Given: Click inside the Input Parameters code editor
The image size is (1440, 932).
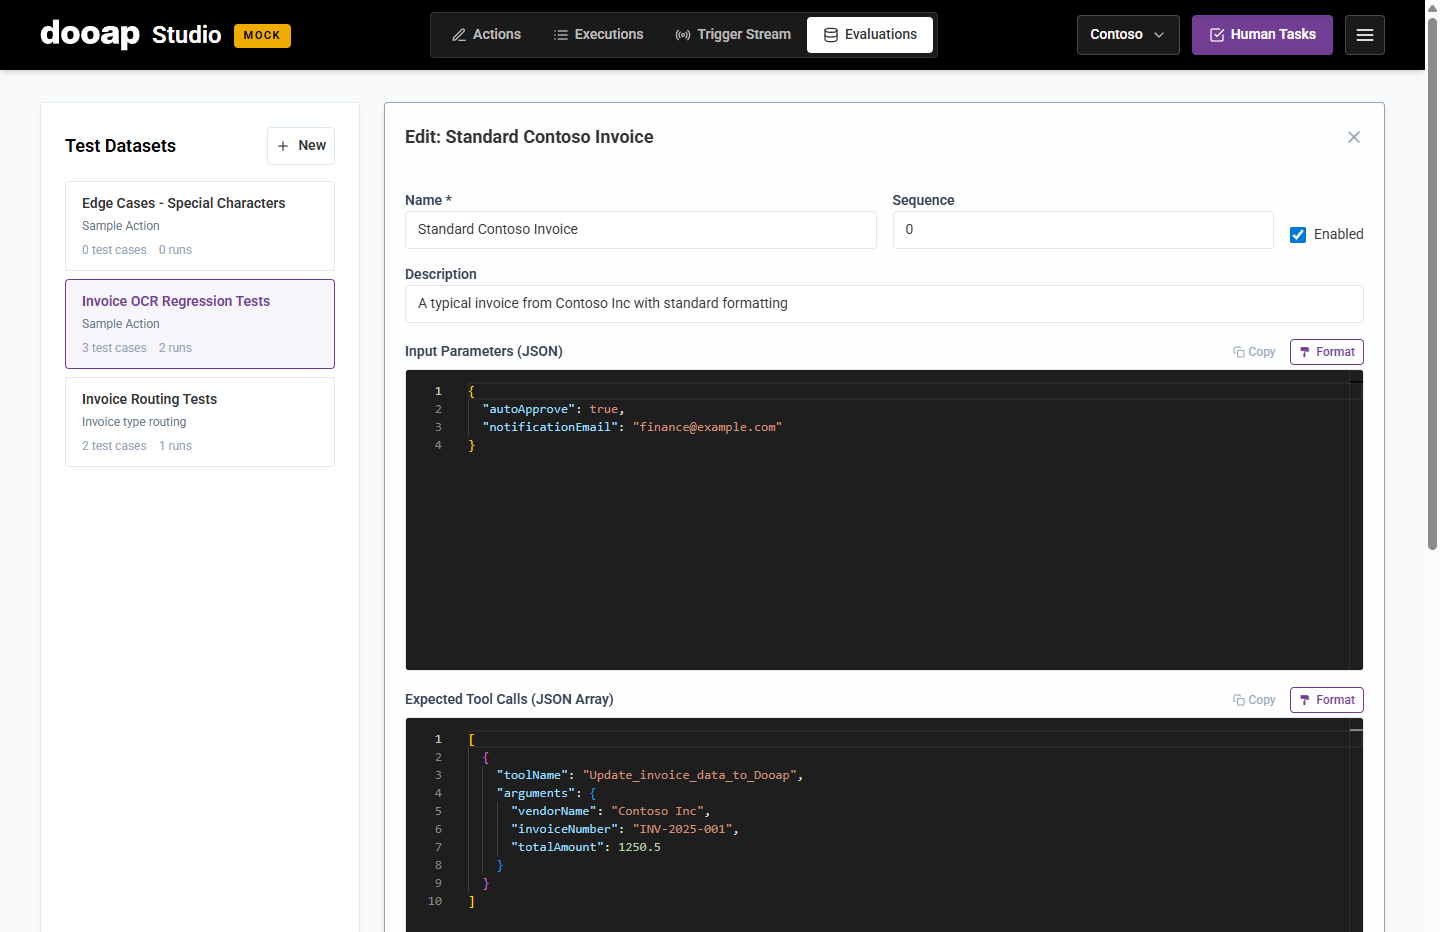Looking at the screenshot, I should click(884, 520).
